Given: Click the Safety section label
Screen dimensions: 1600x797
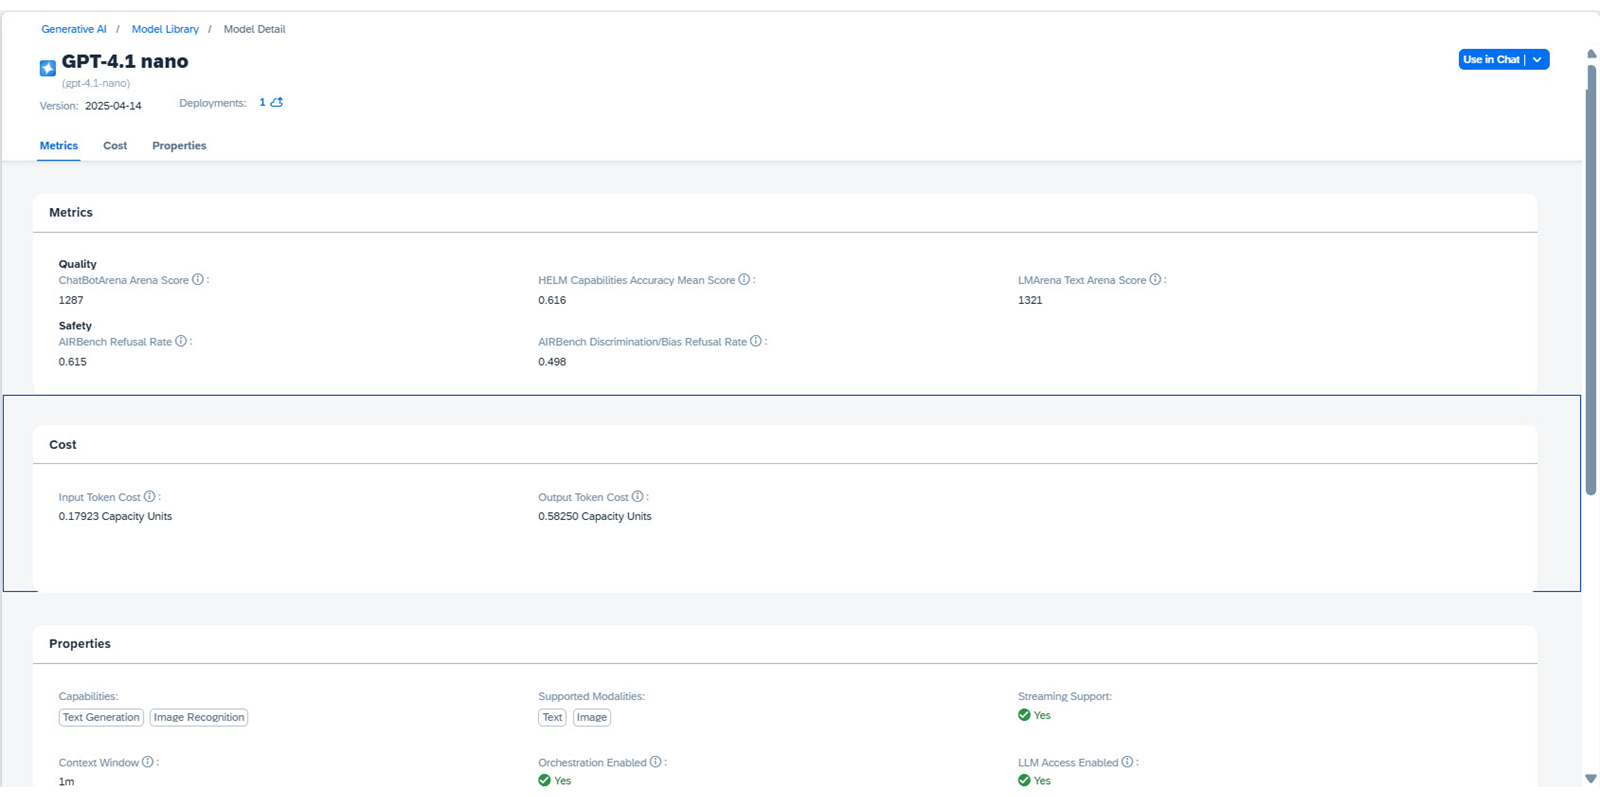Looking at the screenshot, I should click(x=75, y=326).
